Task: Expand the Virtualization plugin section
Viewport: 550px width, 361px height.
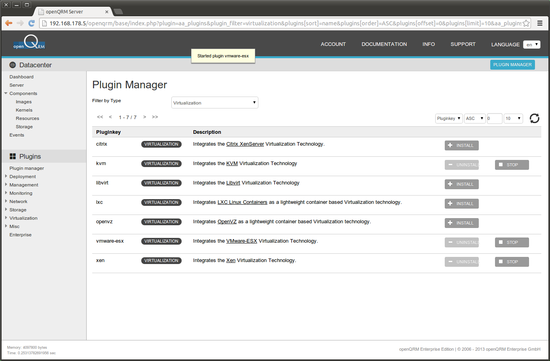Action: 6,218
